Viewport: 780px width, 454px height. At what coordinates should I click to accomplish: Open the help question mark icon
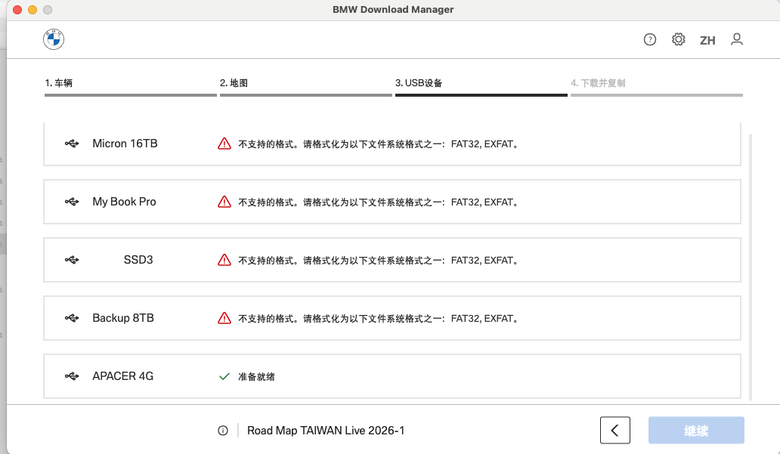coord(650,39)
